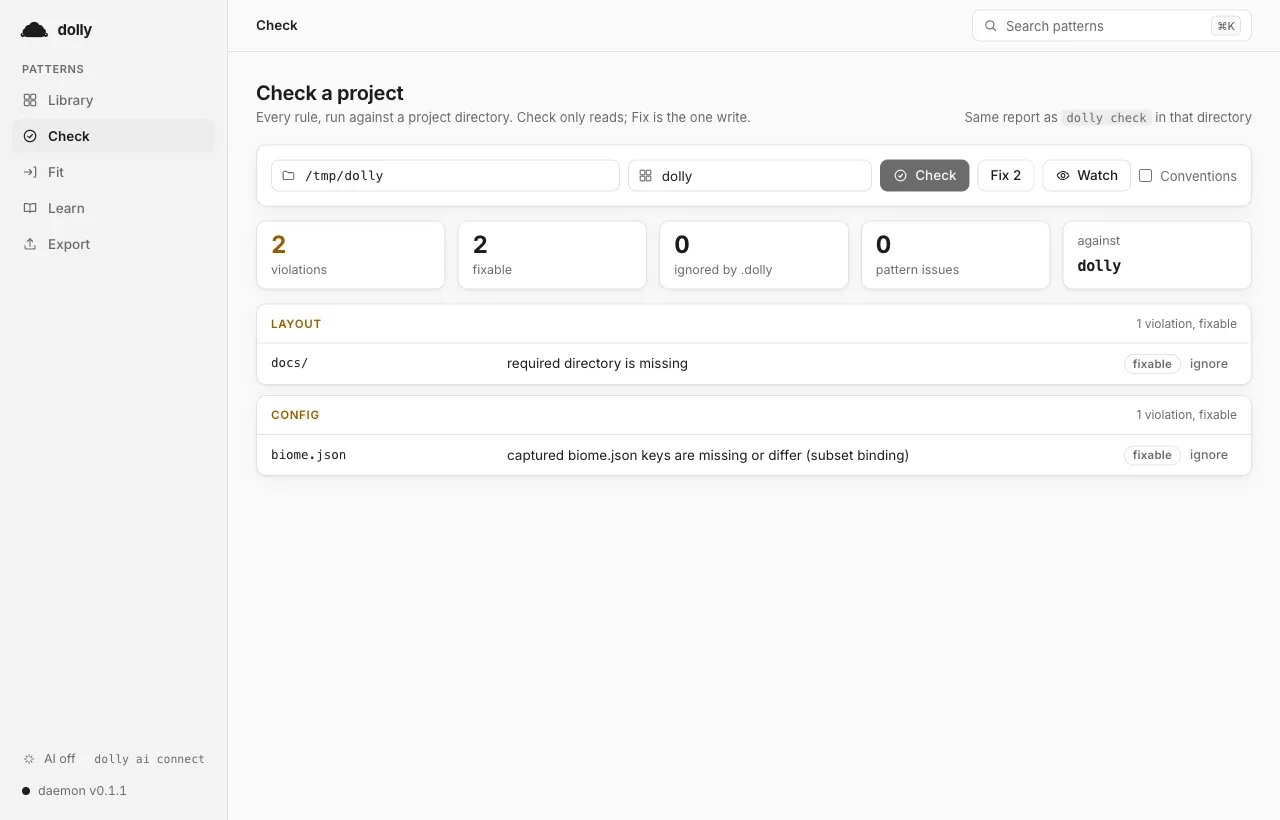Screen dimensions: 1280x820
Task: Click the AI off sparkle icon
Action: tap(29, 759)
